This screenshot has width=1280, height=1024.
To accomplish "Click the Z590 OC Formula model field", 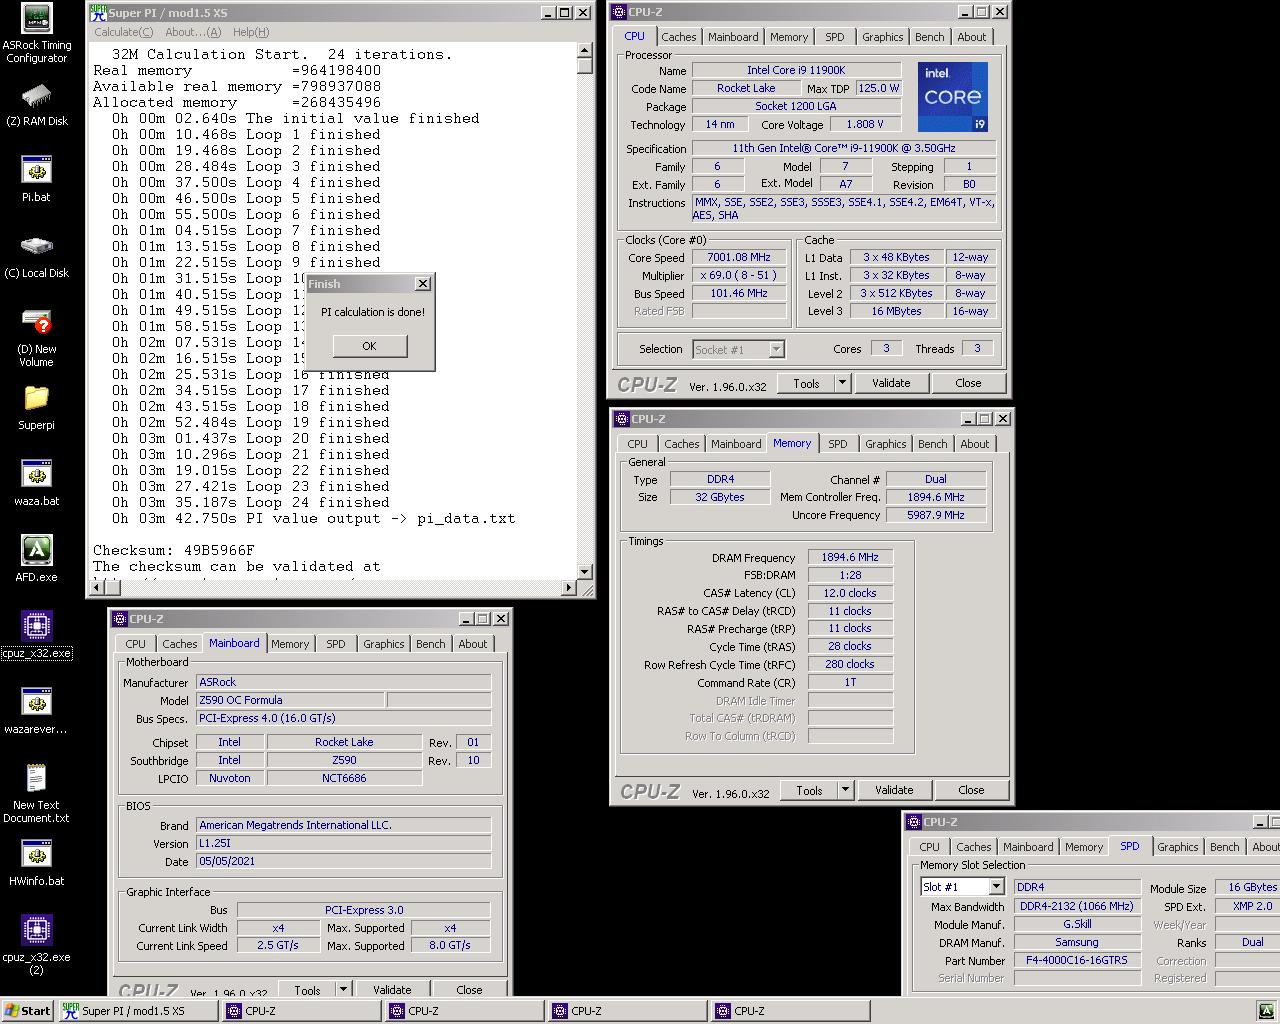I will pyautogui.click(x=289, y=700).
